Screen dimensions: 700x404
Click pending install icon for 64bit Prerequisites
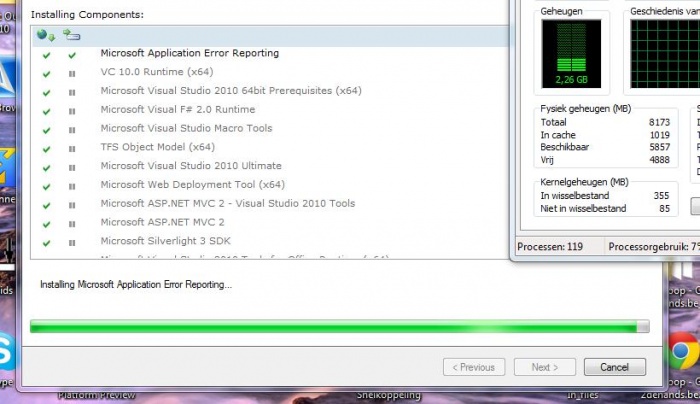(72, 93)
